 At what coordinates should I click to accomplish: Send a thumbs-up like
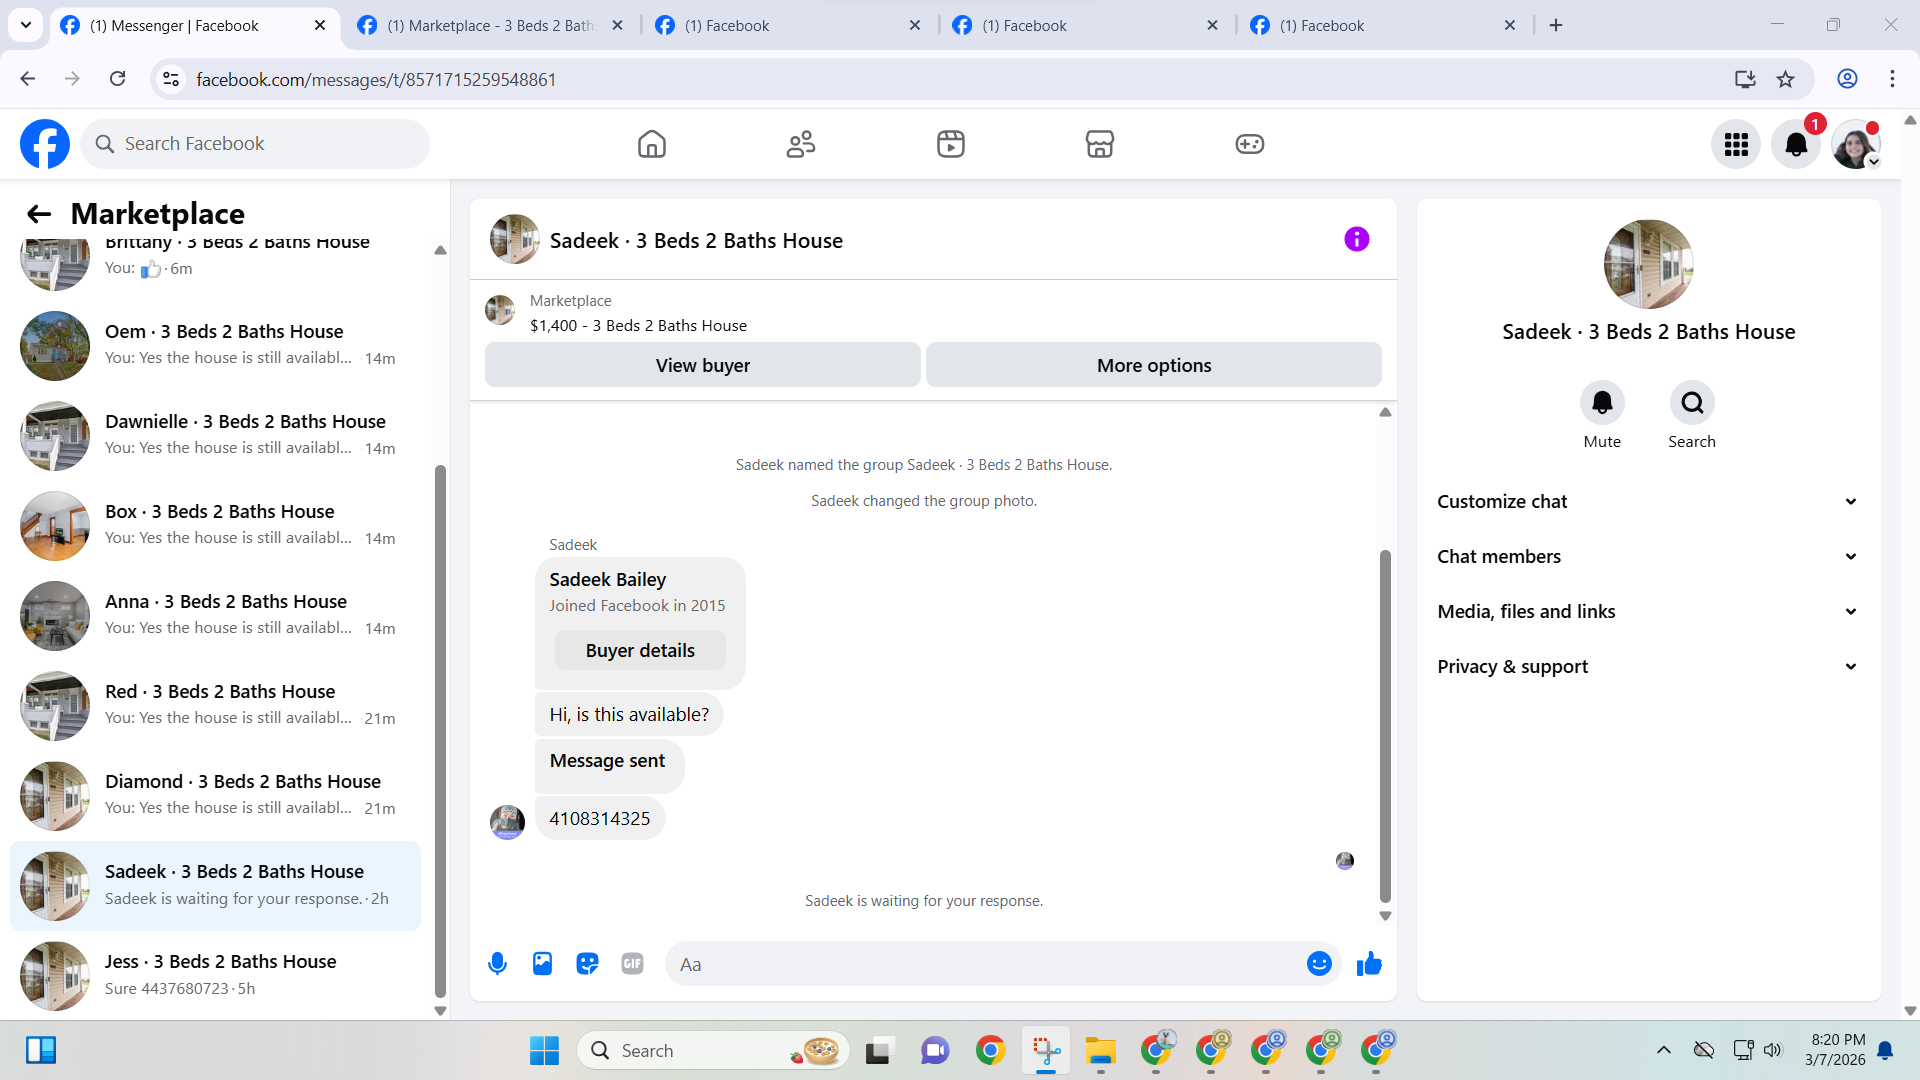[x=1369, y=964]
